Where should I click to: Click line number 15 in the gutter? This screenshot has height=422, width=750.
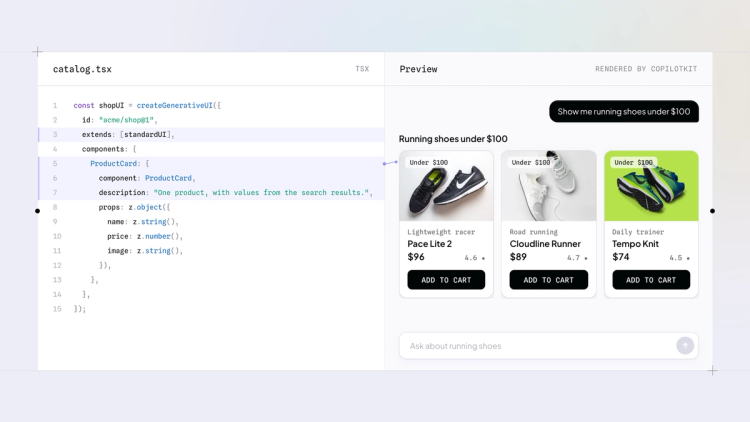[57, 309]
